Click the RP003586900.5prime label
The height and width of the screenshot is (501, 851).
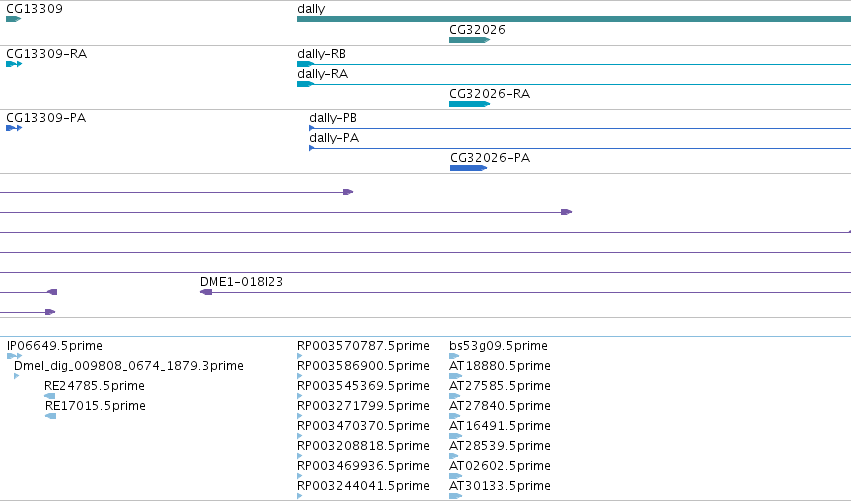tap(363, 366)
